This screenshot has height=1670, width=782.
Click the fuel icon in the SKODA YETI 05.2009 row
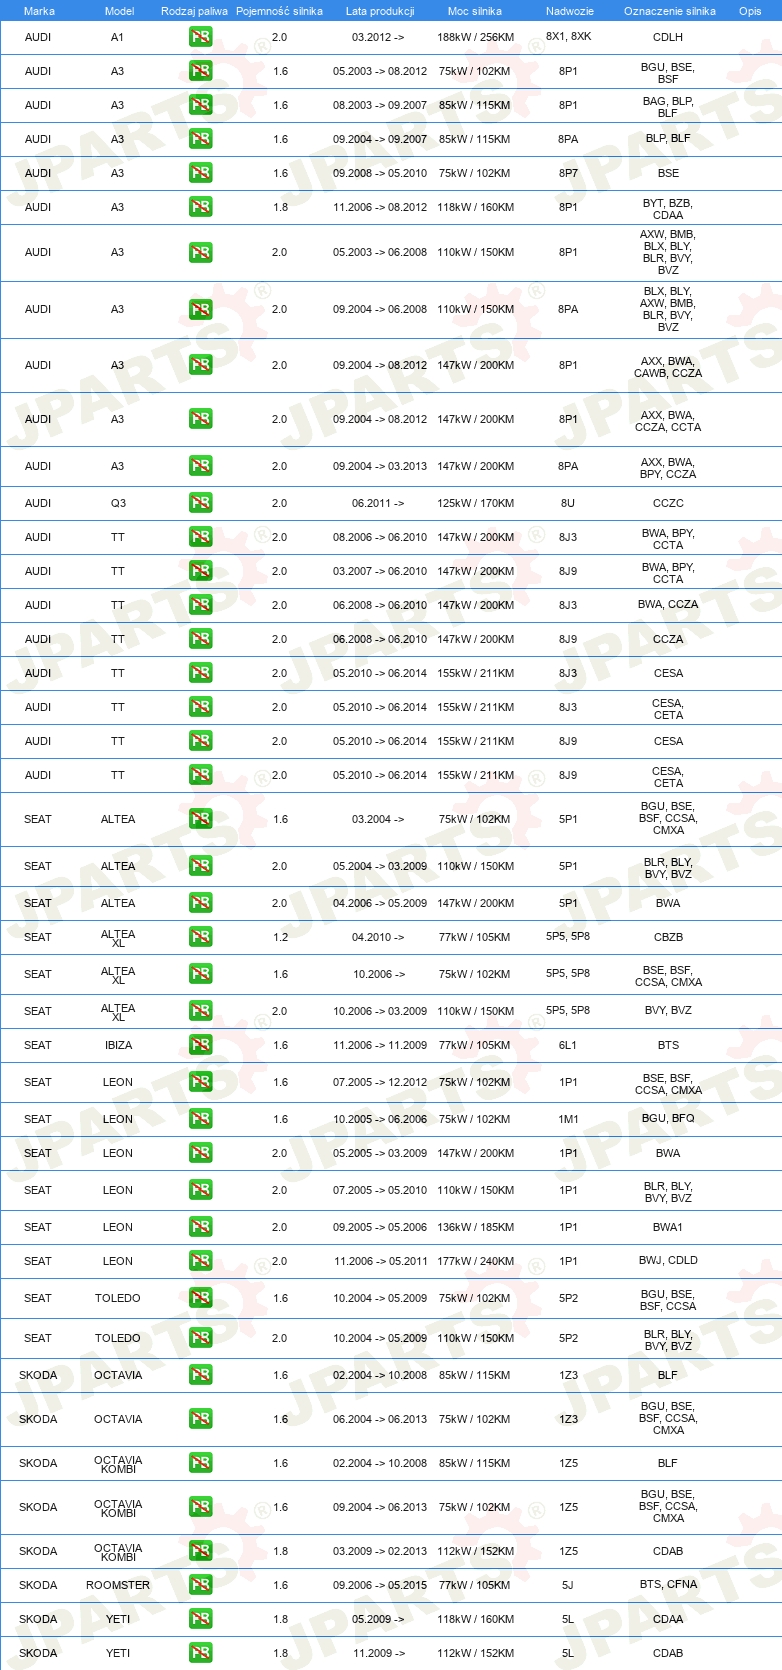click(x=200, y=1619)
